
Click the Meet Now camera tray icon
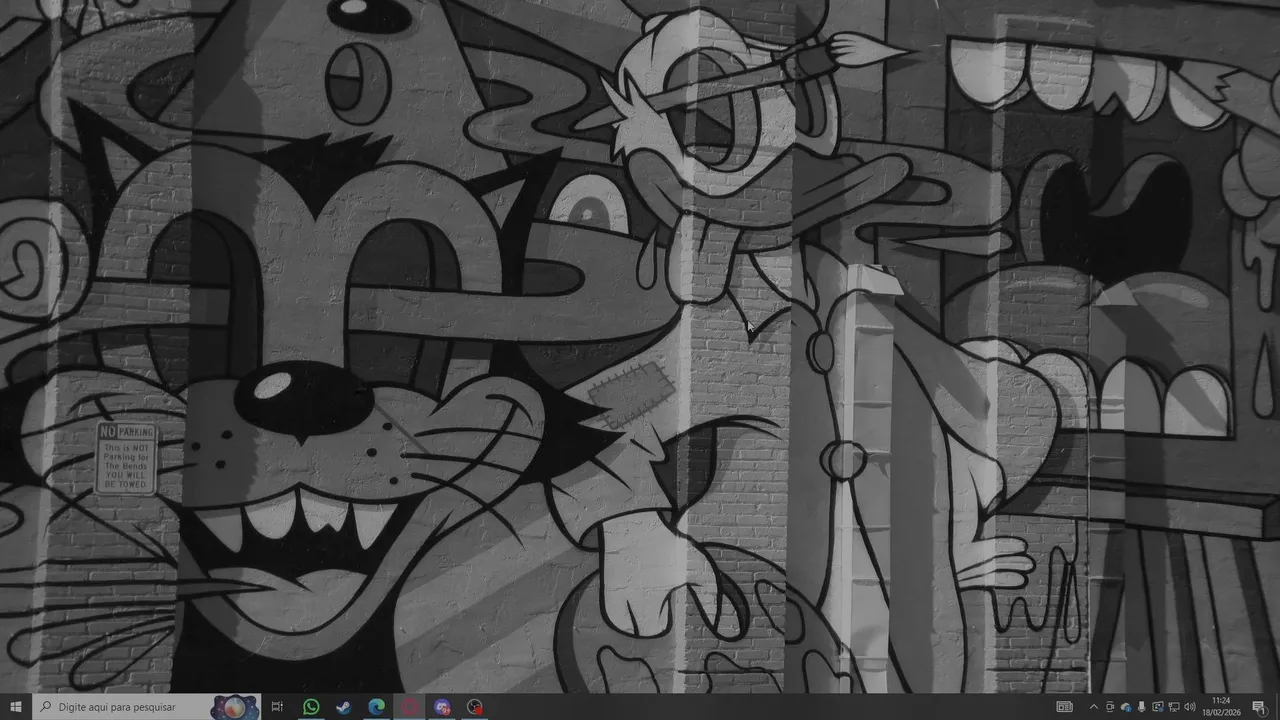pos(1110,707)
